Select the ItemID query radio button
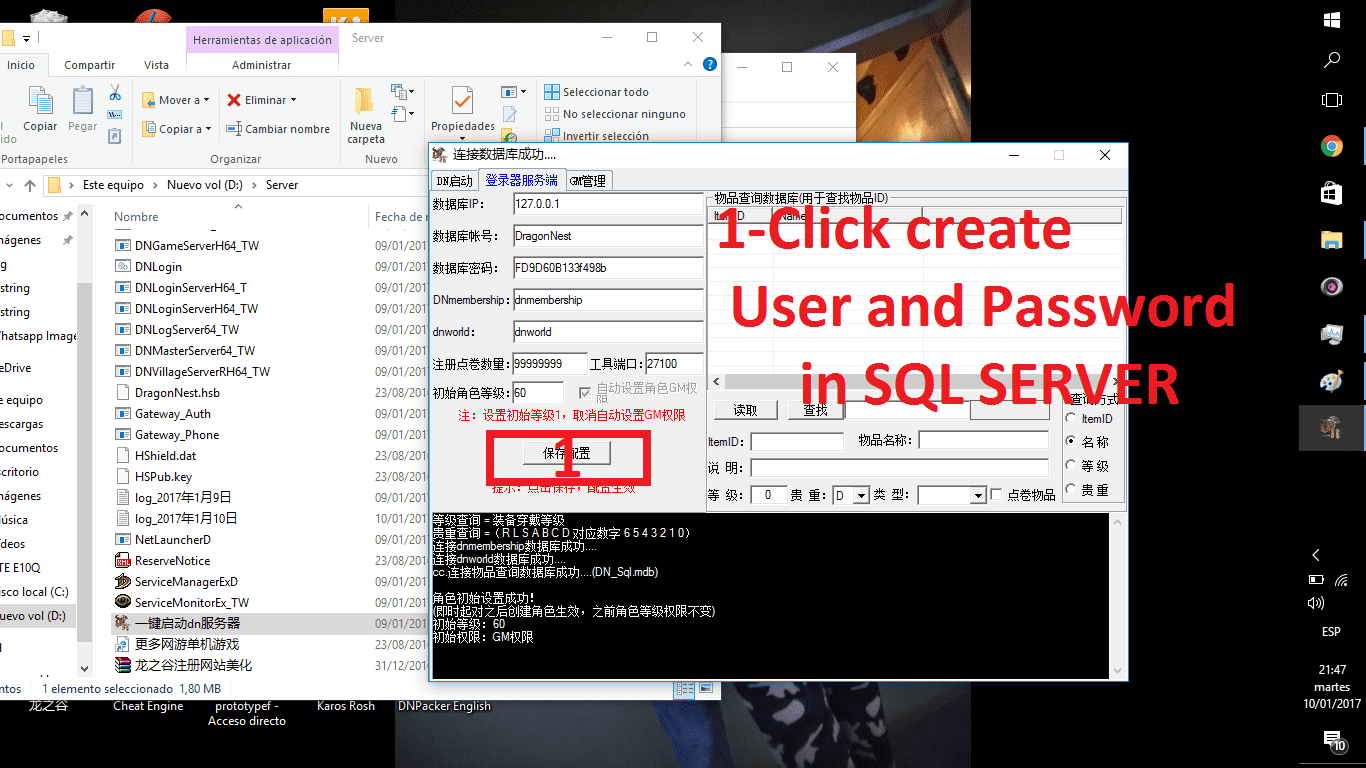1366x768 pixels. click(x=1072, y=418)
